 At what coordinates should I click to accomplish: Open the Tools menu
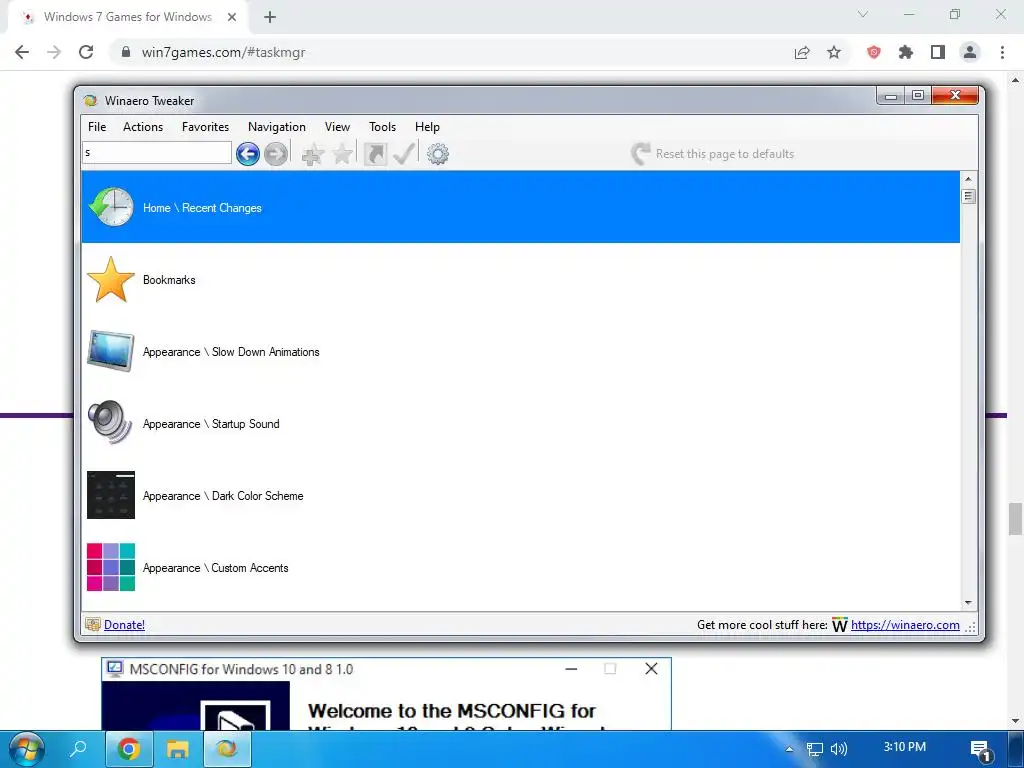[x=383, y=127]
